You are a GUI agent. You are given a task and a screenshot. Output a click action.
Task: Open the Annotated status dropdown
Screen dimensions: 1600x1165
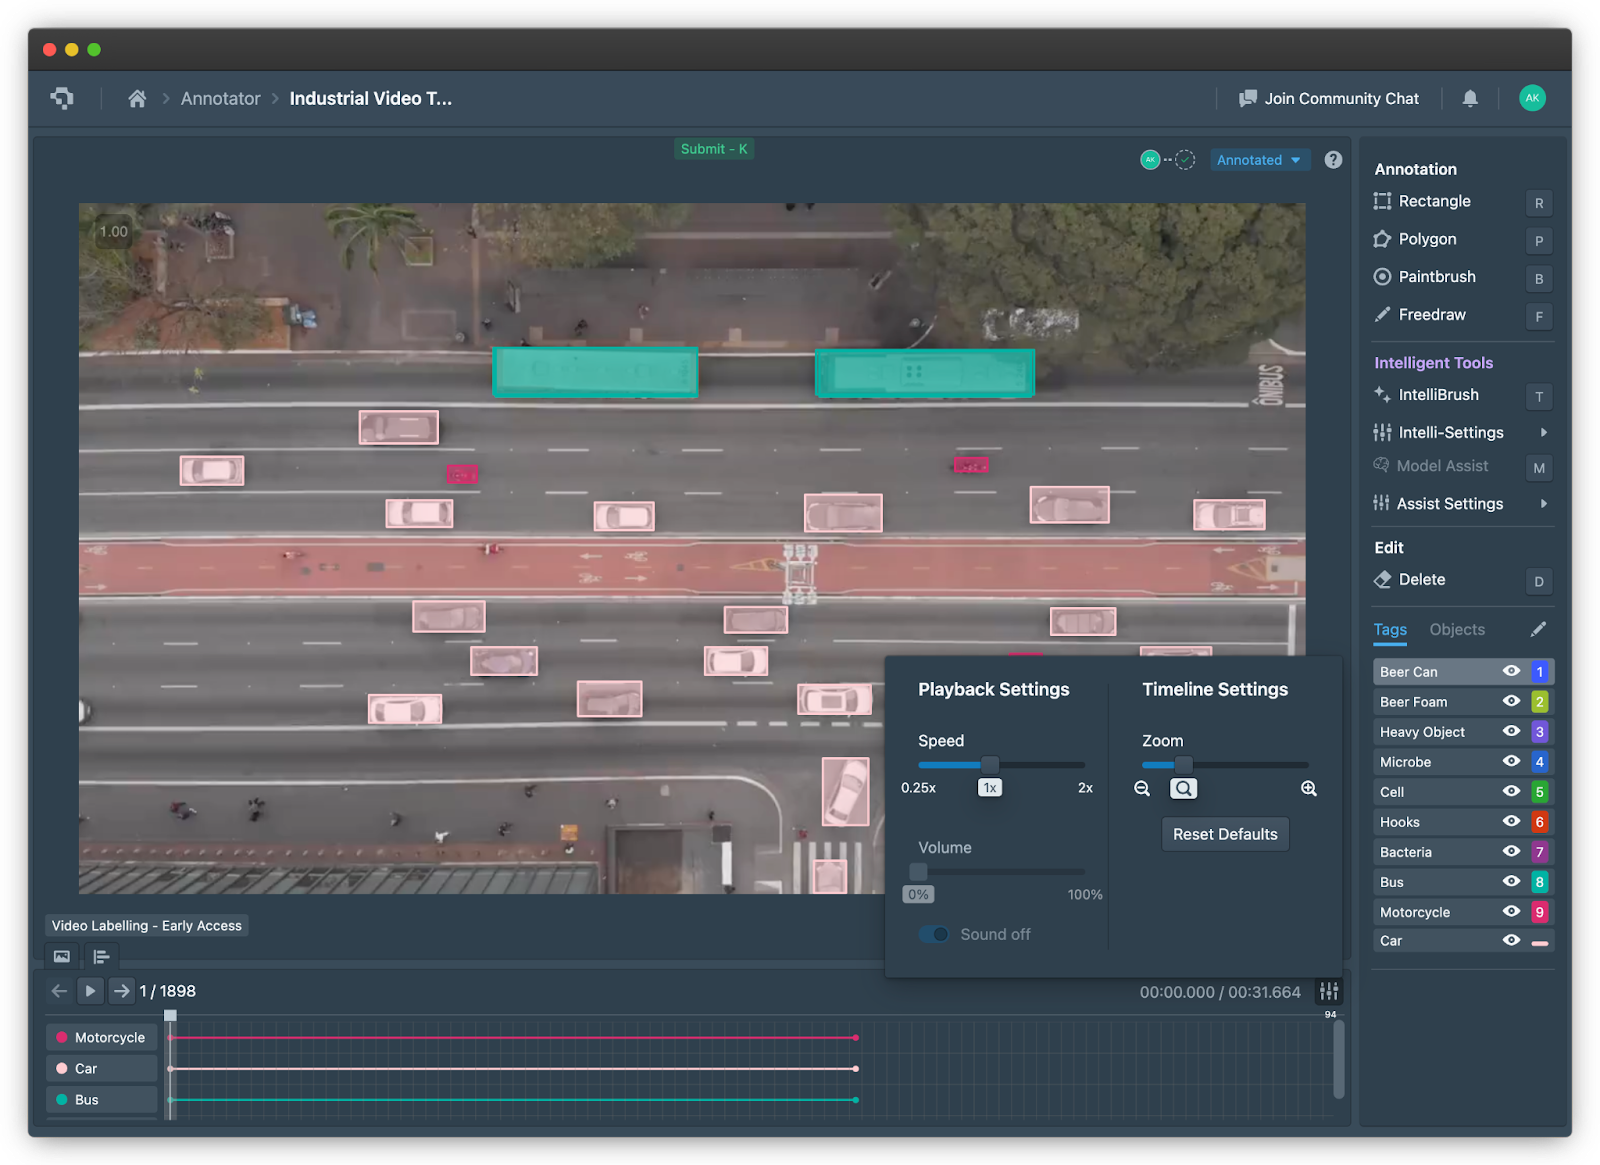tap(1259, 159)
